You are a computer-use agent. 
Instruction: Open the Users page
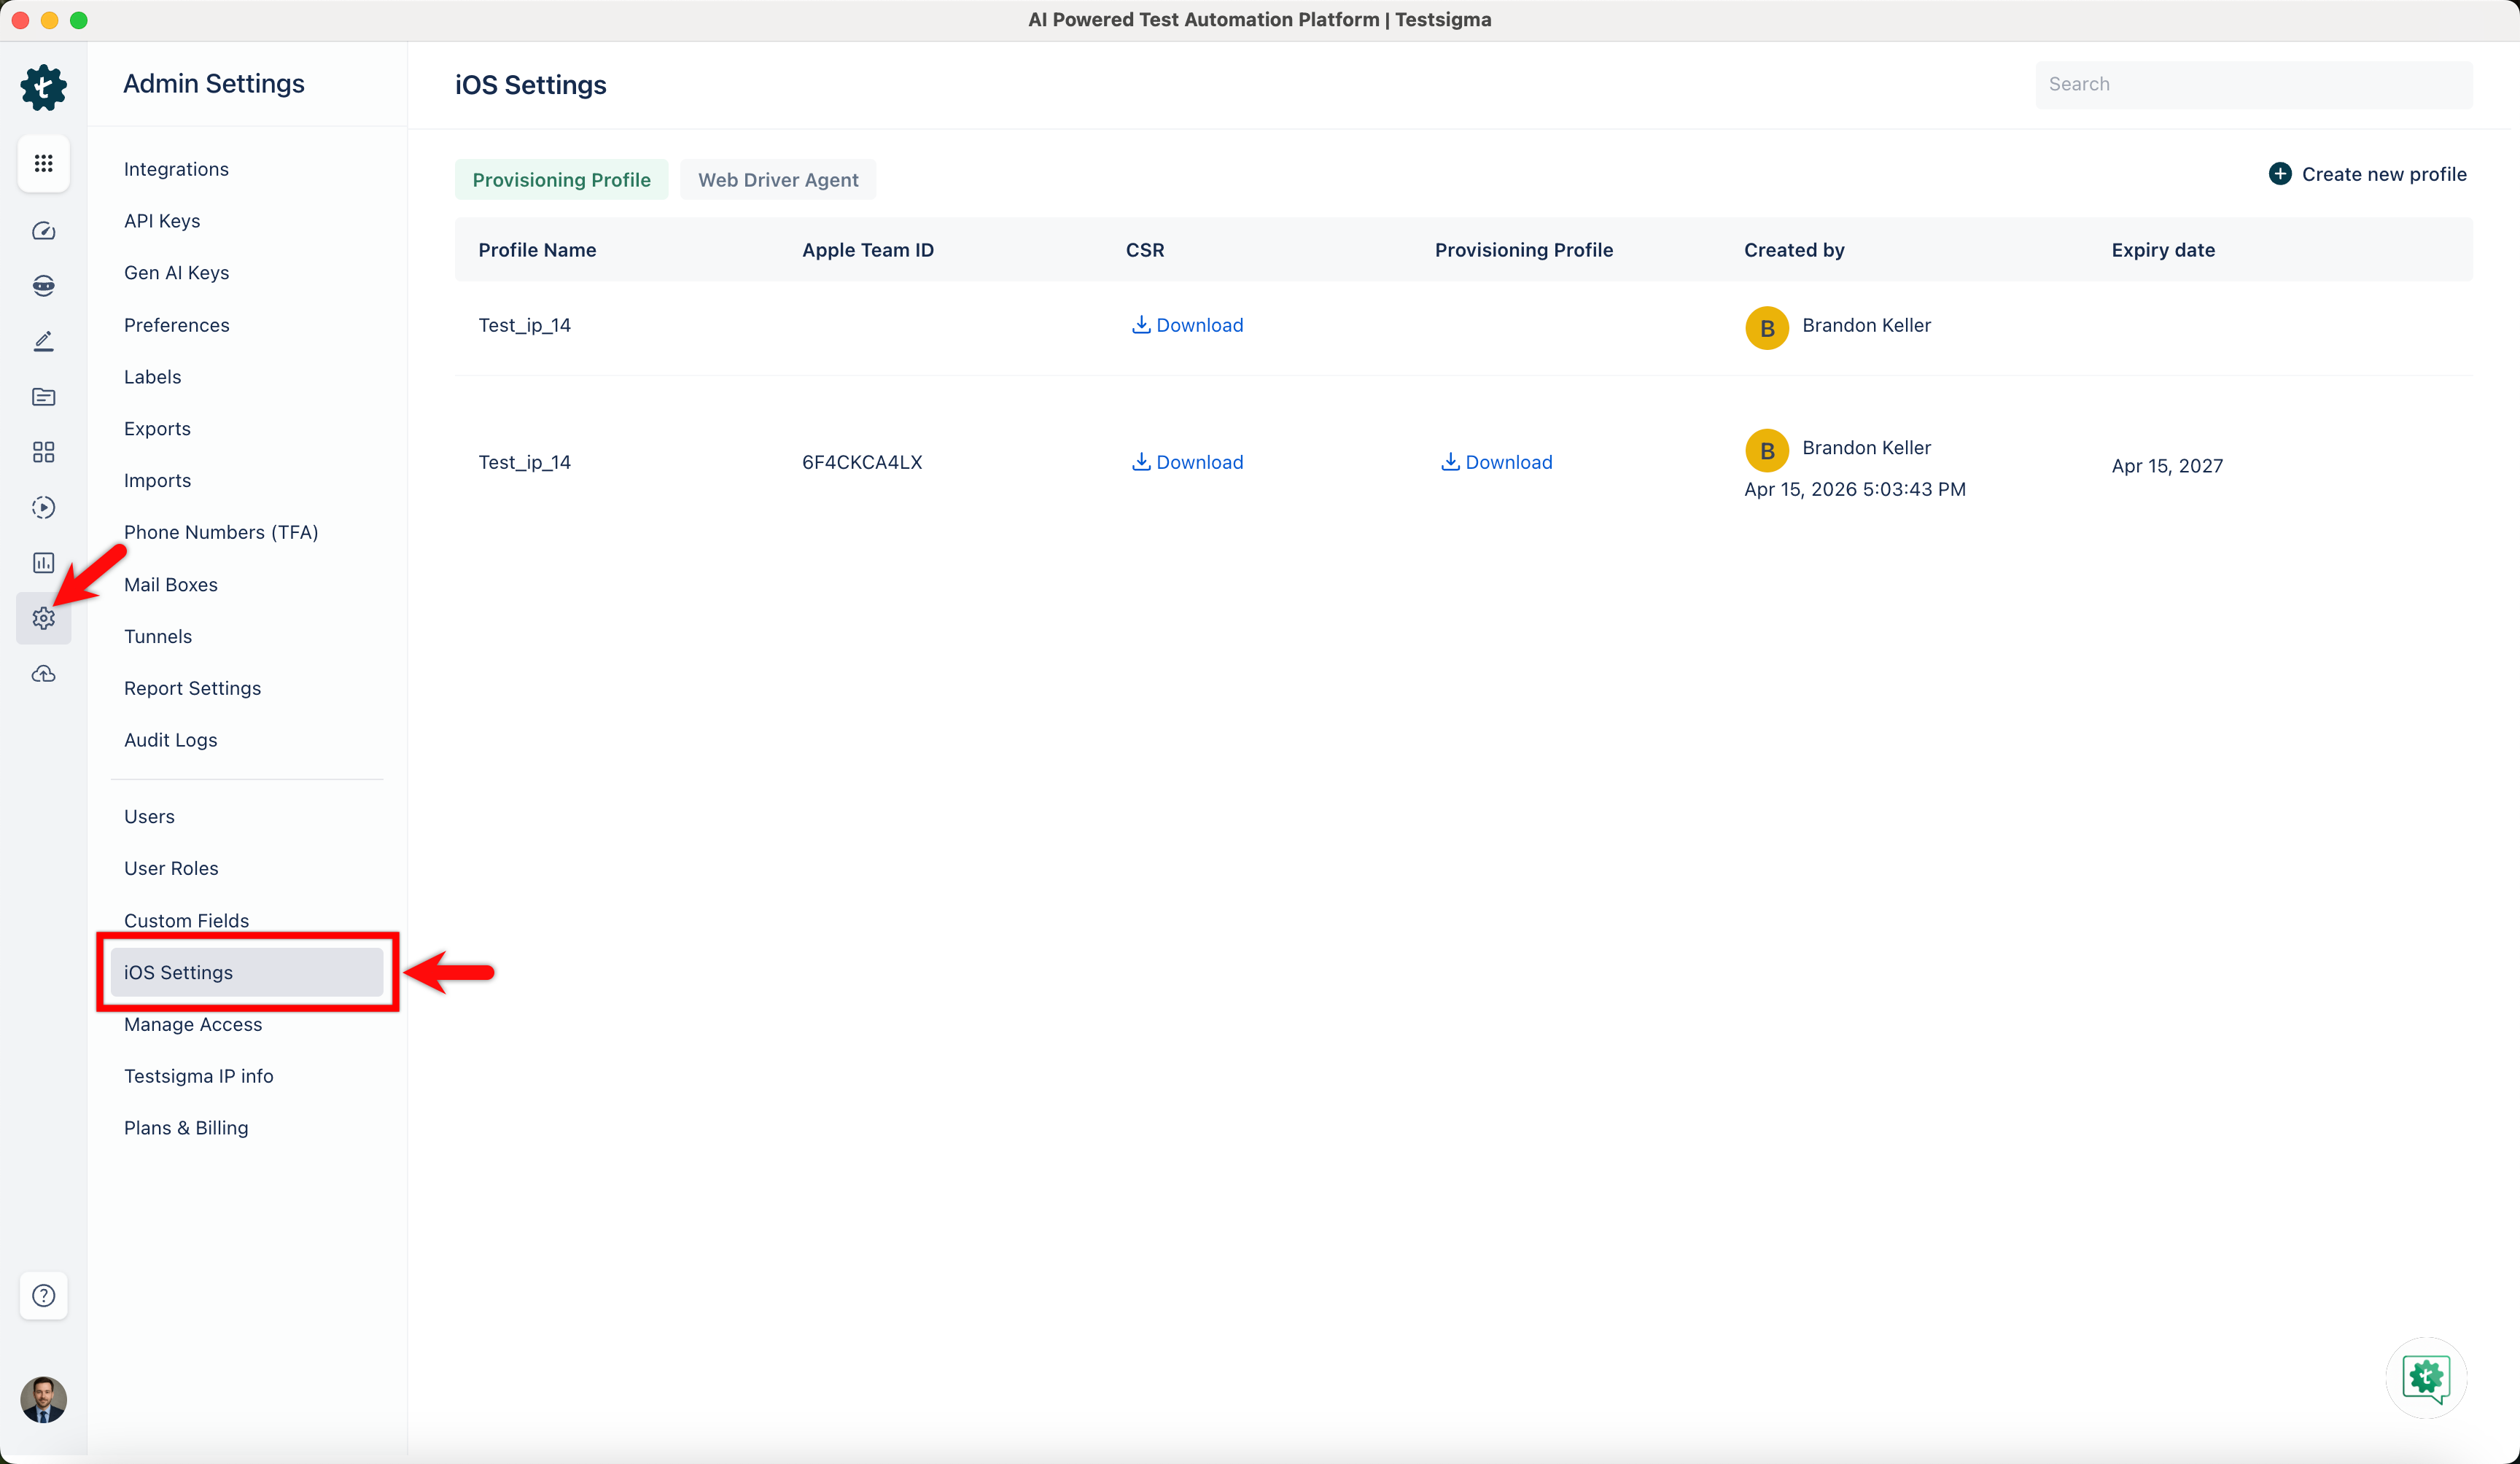pos(149,817)
